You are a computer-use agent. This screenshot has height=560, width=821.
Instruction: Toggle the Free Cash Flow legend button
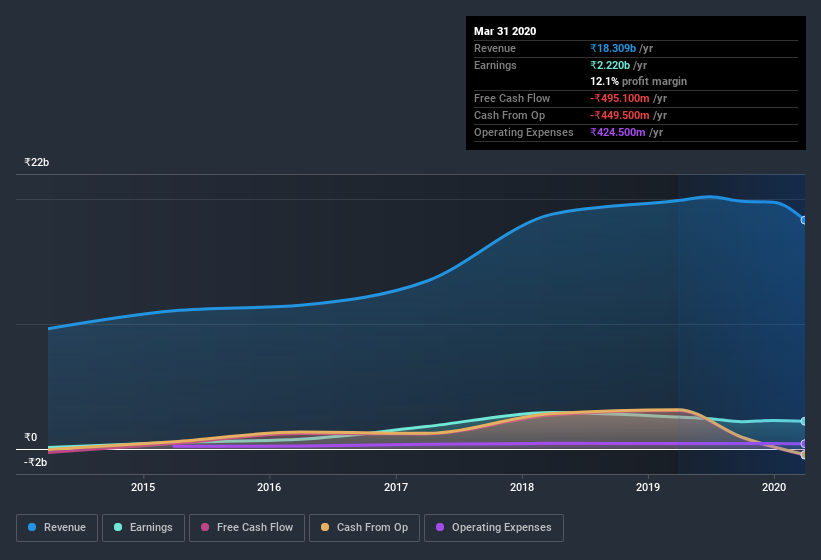[x=247, y=528]
